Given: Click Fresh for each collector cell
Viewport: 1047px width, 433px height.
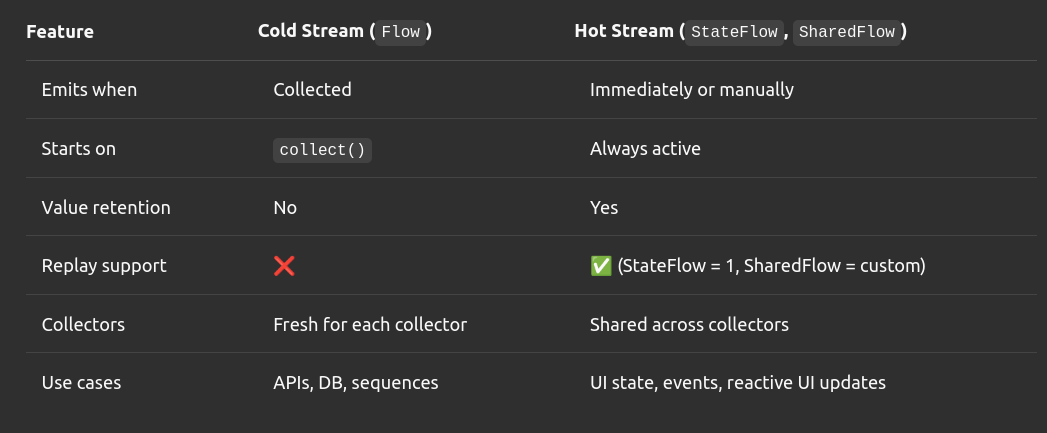Looking at the screenshot, I should 370,324.
